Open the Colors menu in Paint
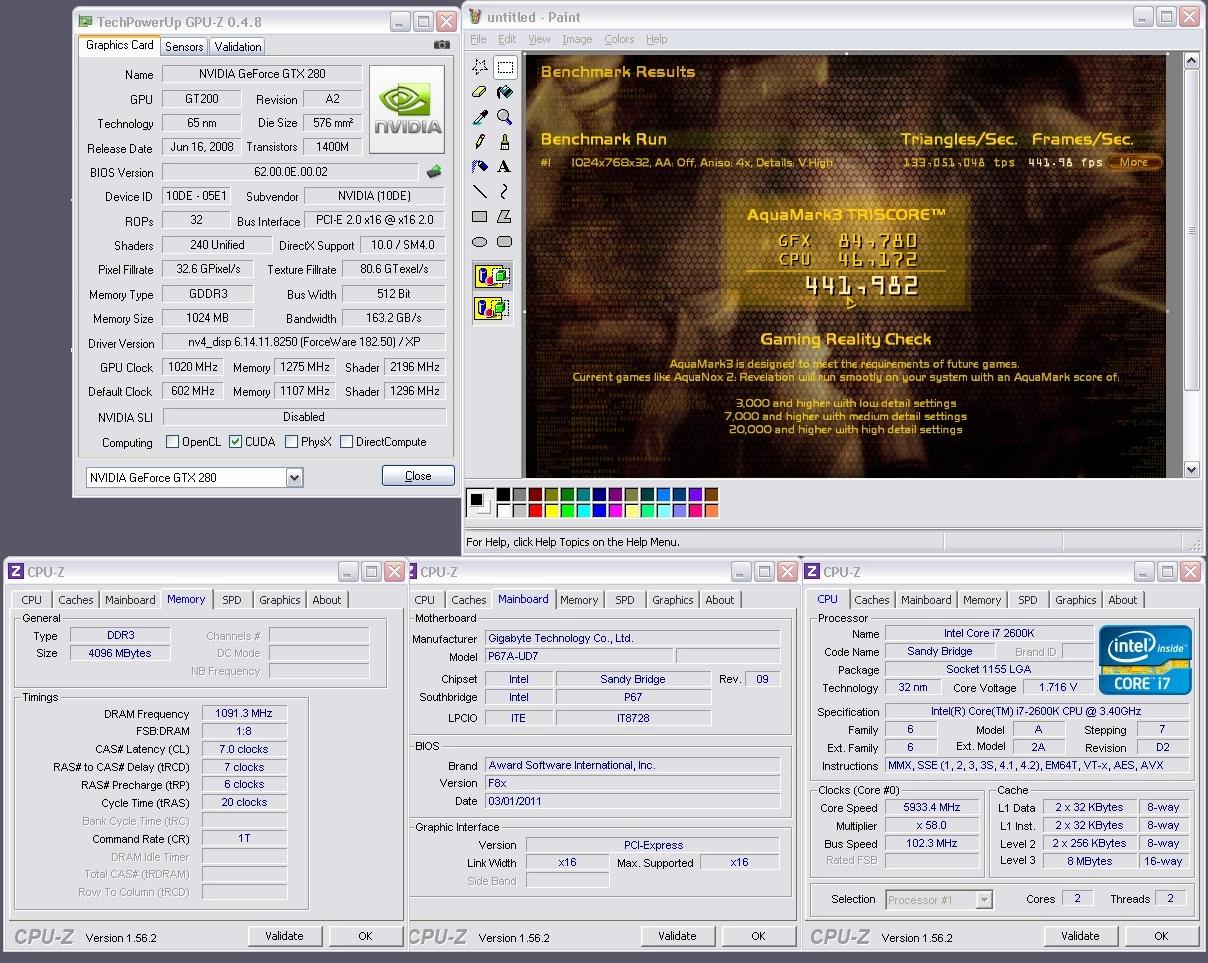Viewport: 1208px width, 963px height. 619,39
